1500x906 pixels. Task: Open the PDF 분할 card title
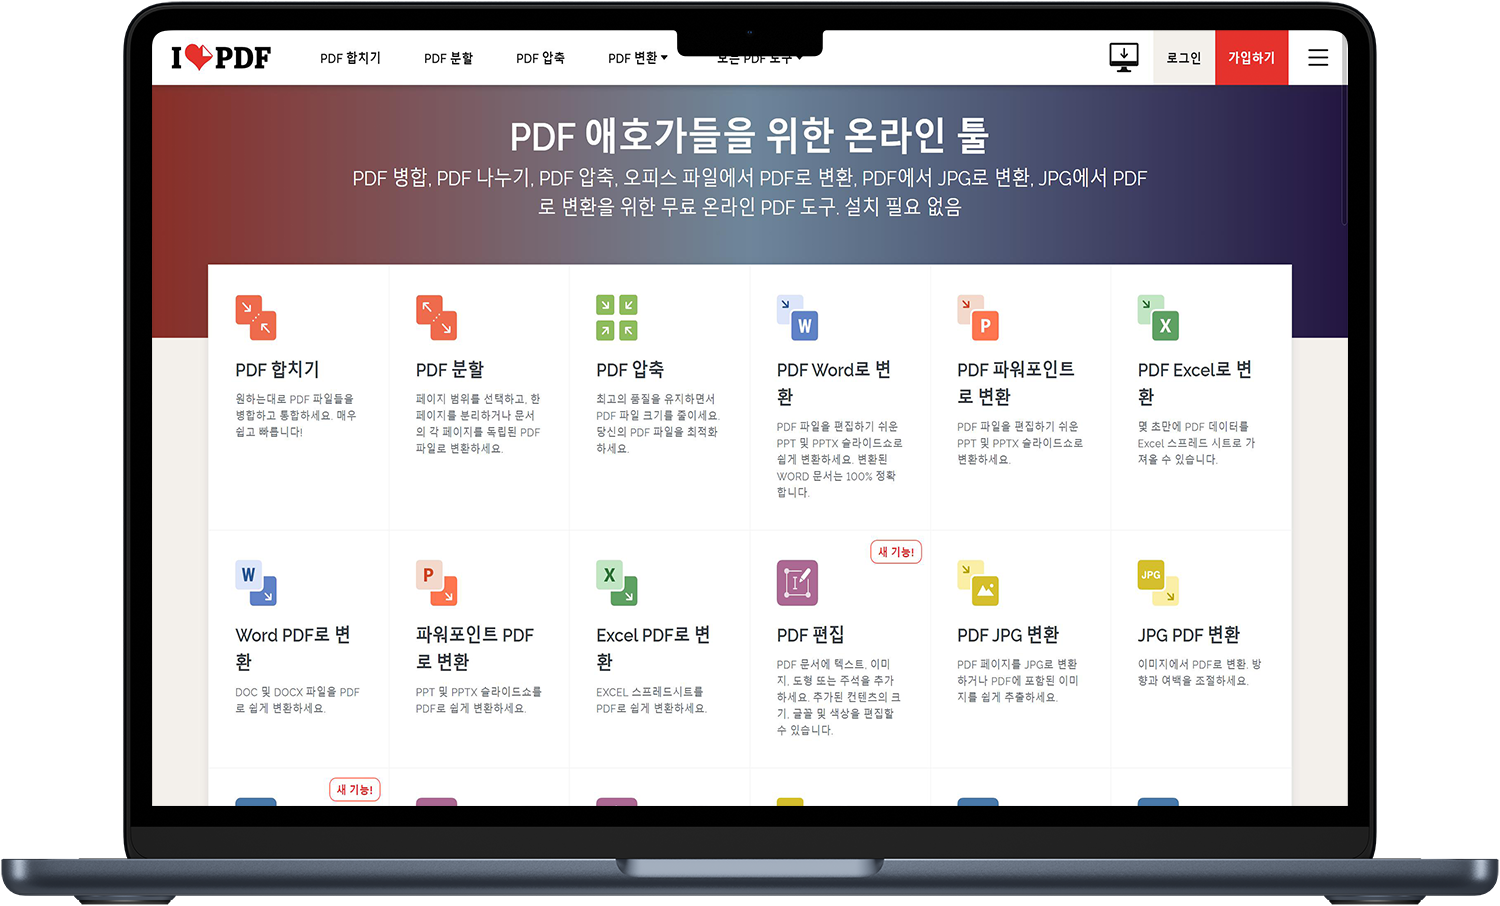pyautogui.click(x=450, y=370)
